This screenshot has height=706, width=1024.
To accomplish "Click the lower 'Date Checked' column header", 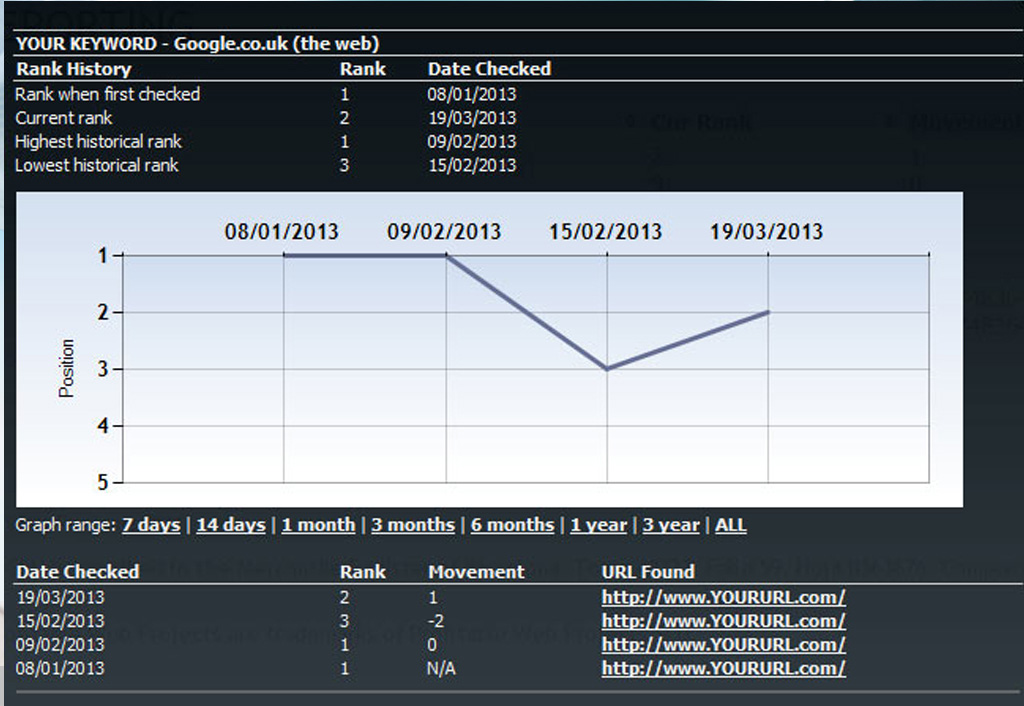I will tap(77, 571).
